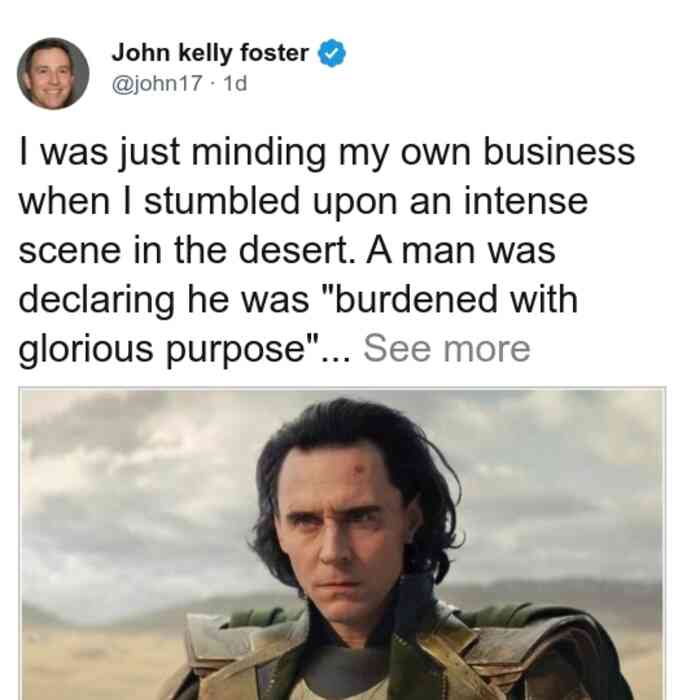This screenshot has width=700, height=700.
Task: Open the attached desert scene image
Action: coord(342,544)
